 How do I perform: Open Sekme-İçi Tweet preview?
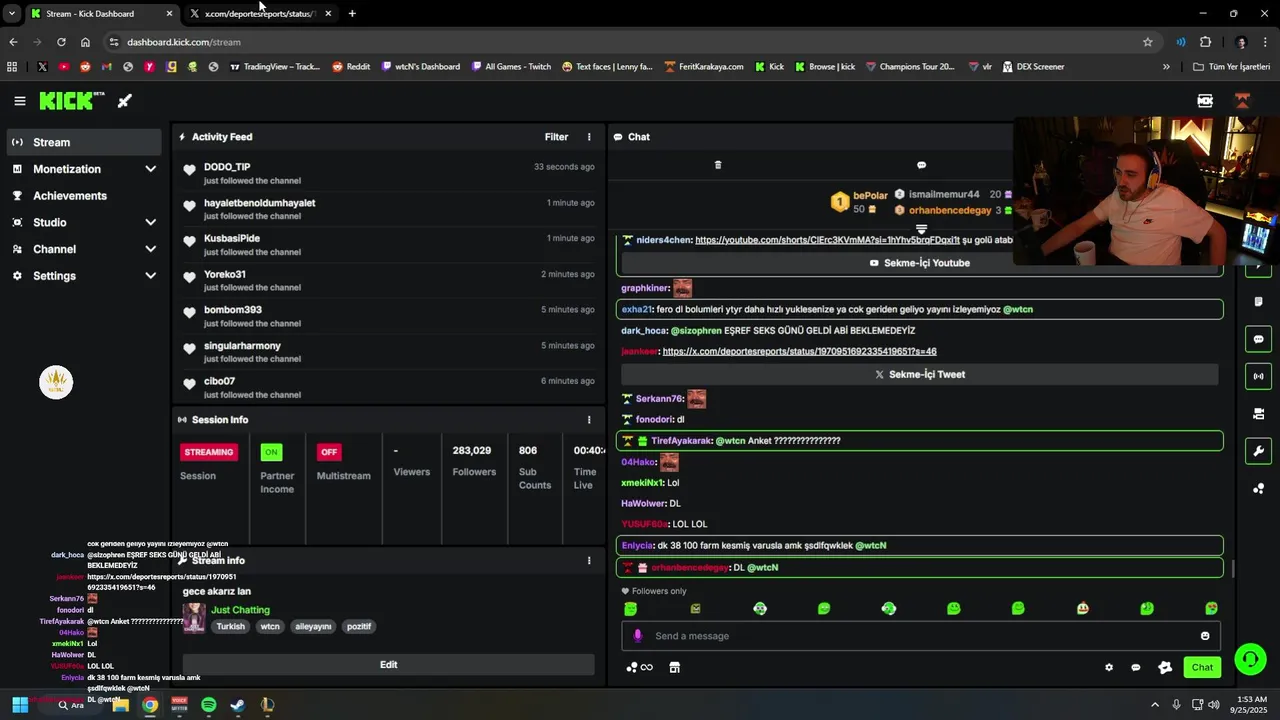coord(920,374)
